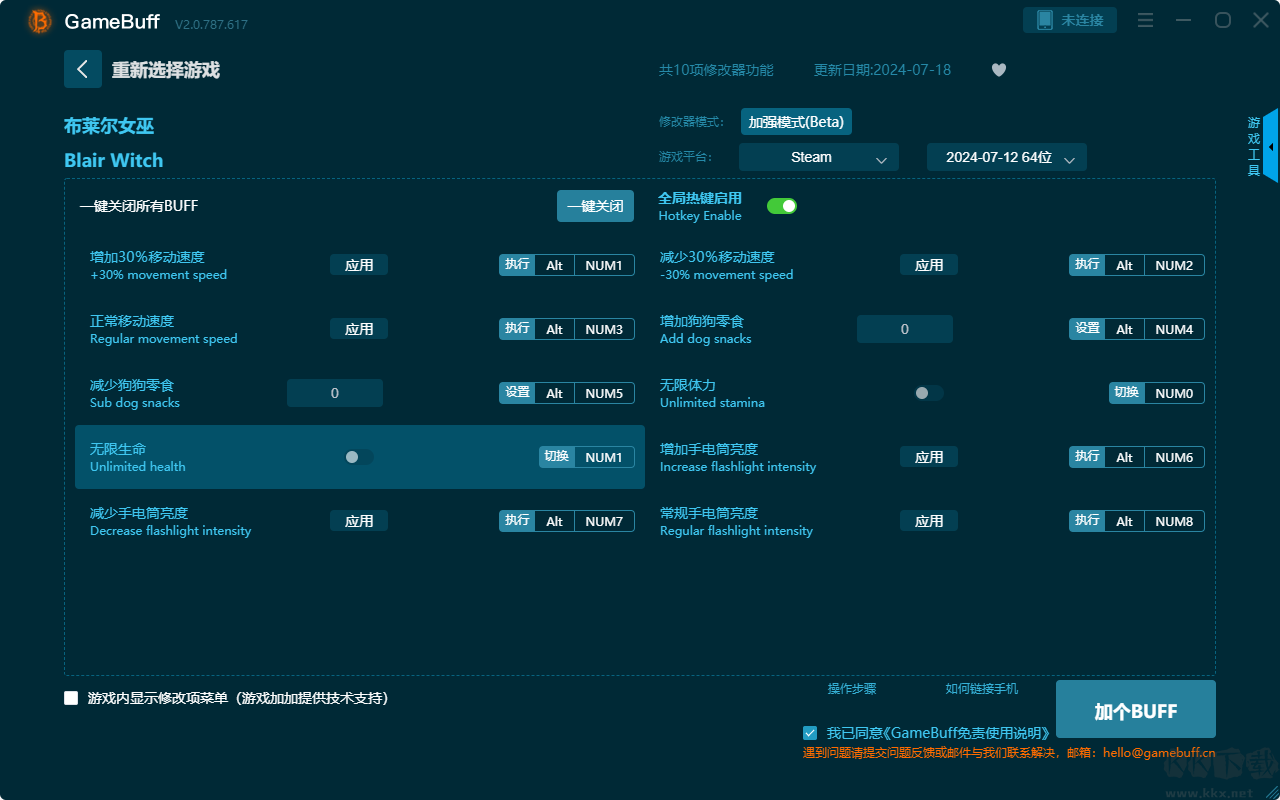Click the NUM7 hotkey for Decrease flashlight intensity
Image resolution: width=1280 pixels, height=800 pixels.
point(604,521)
